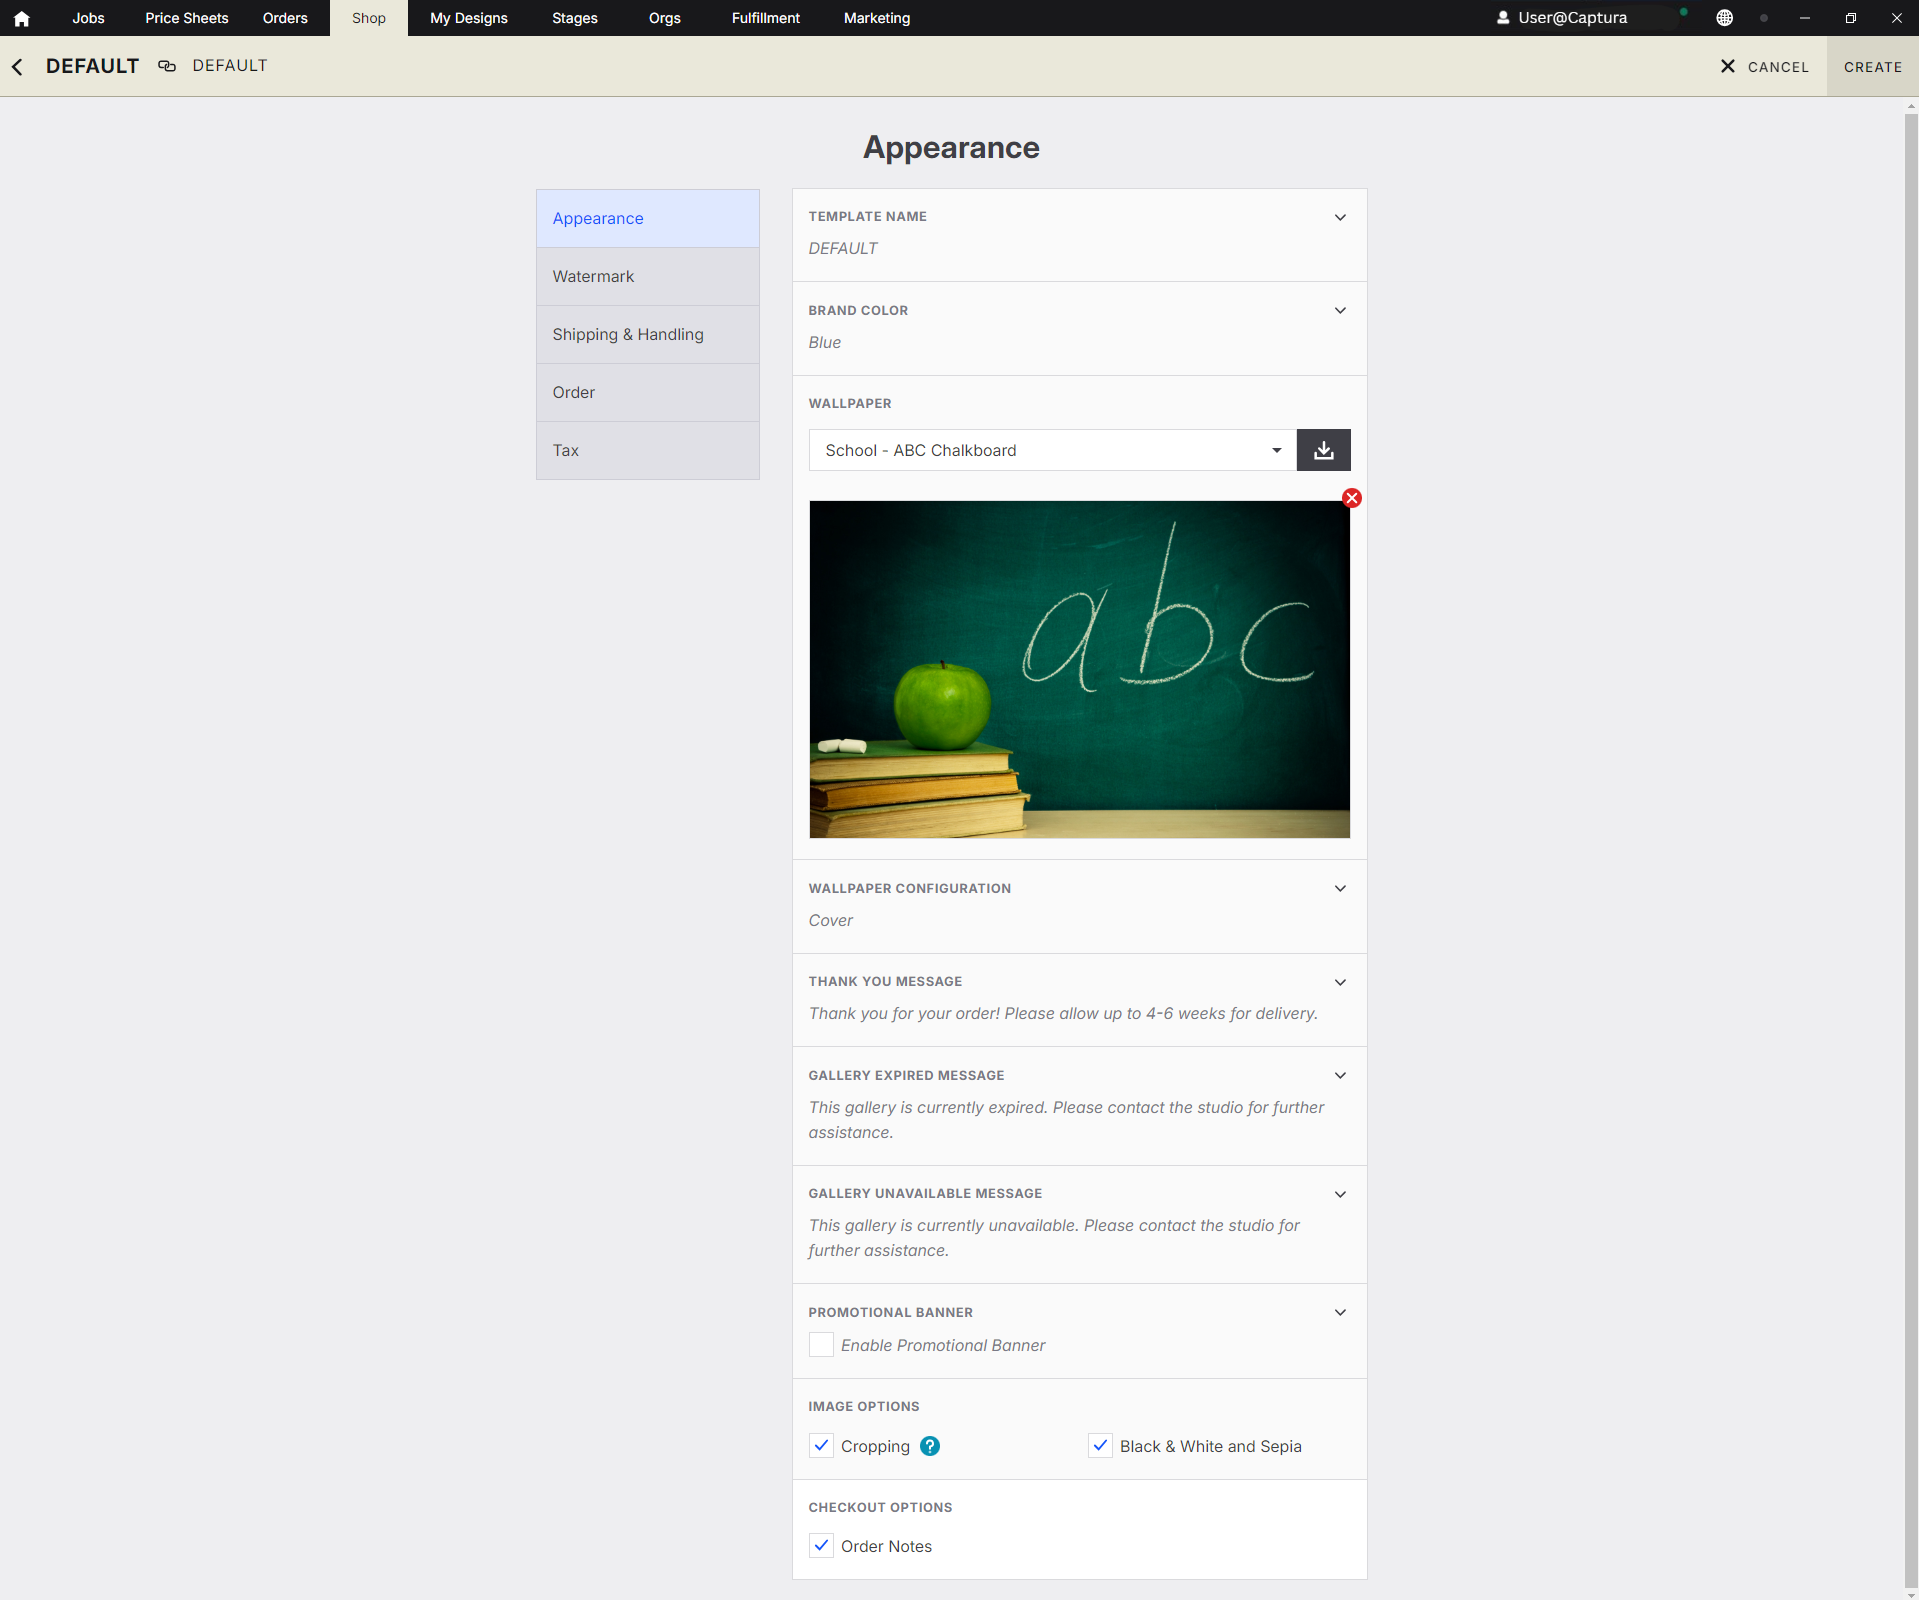Expand the Brand Color section
This screenshot has width=1919, height=1600.
click(x=1340, y=311)
